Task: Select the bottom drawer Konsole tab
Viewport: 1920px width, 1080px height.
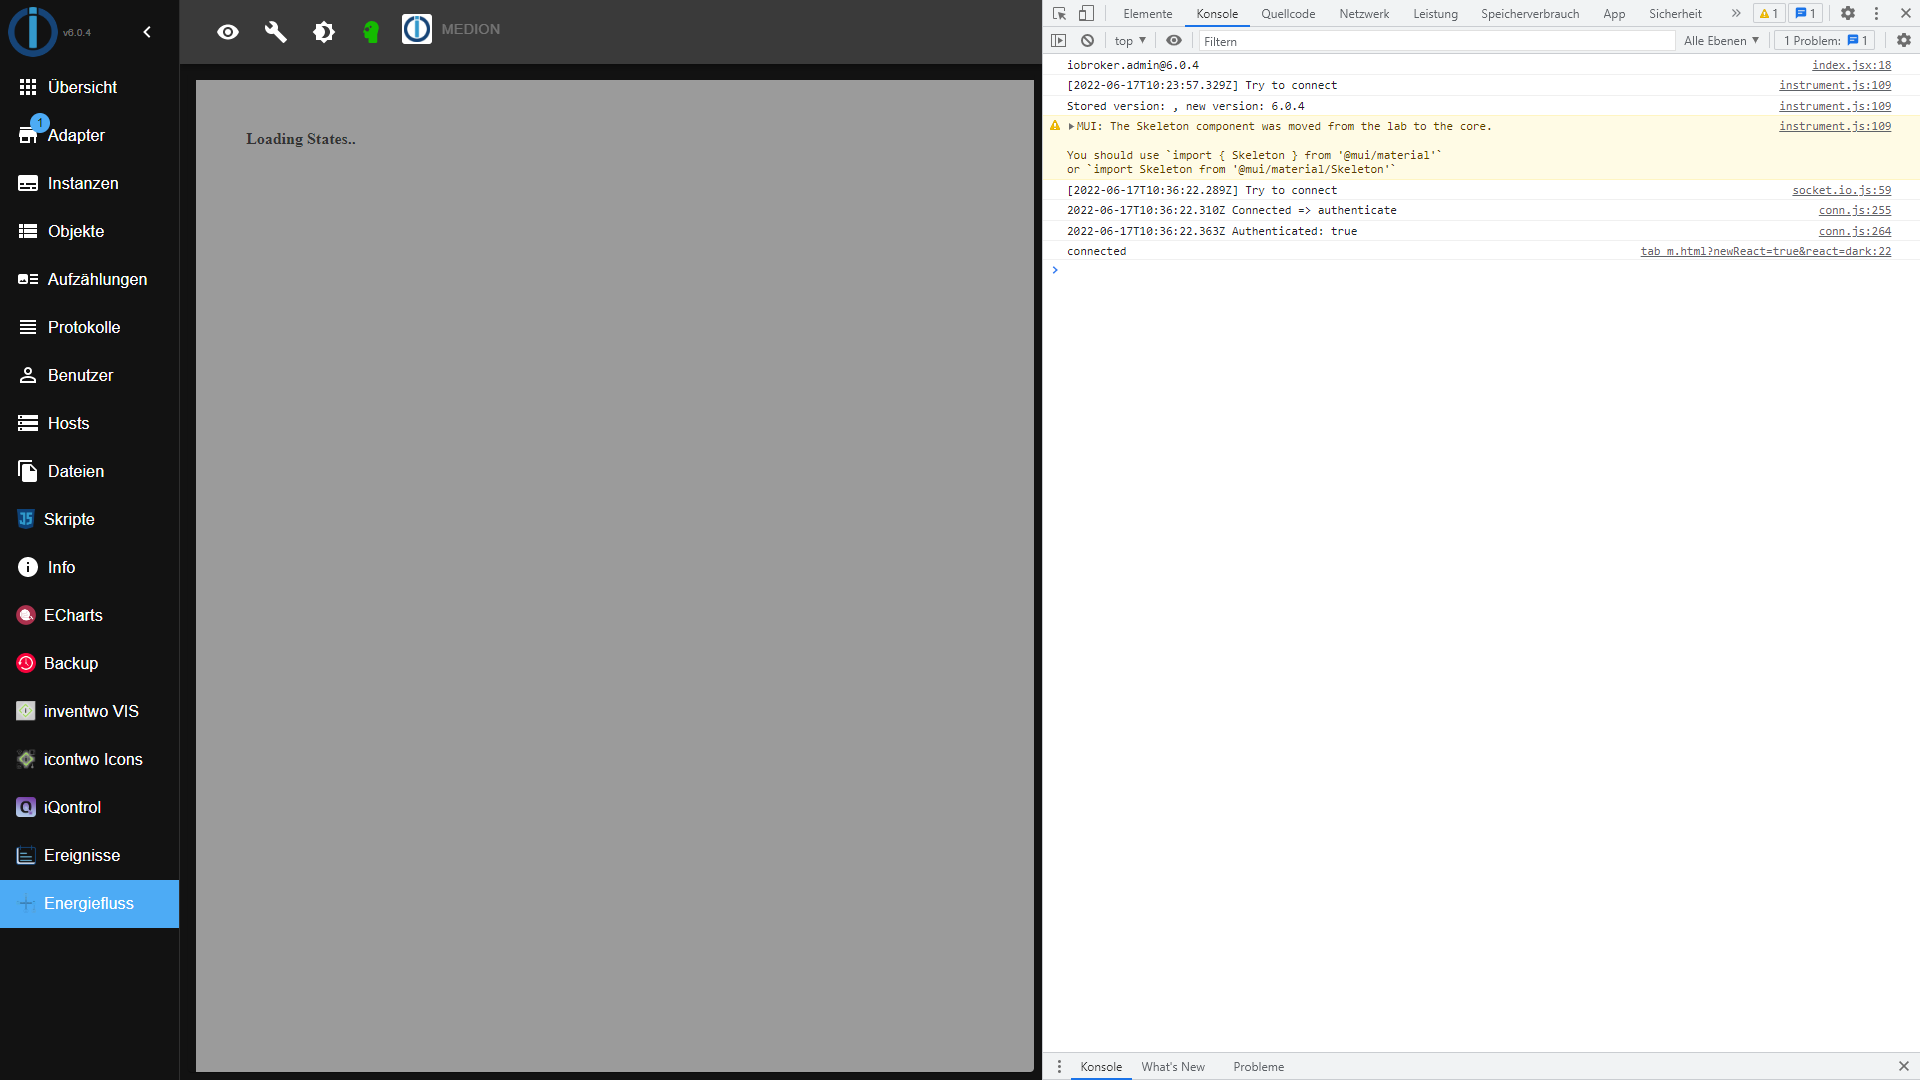Action: 1101,1067
